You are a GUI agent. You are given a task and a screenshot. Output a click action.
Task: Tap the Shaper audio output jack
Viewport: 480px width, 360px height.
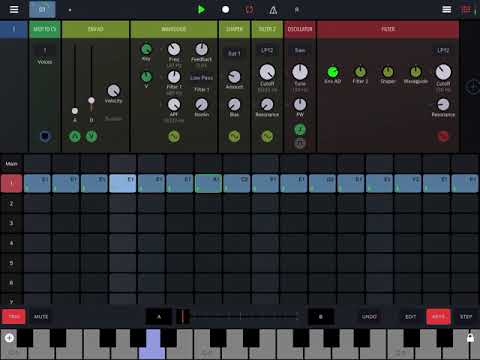234,136
